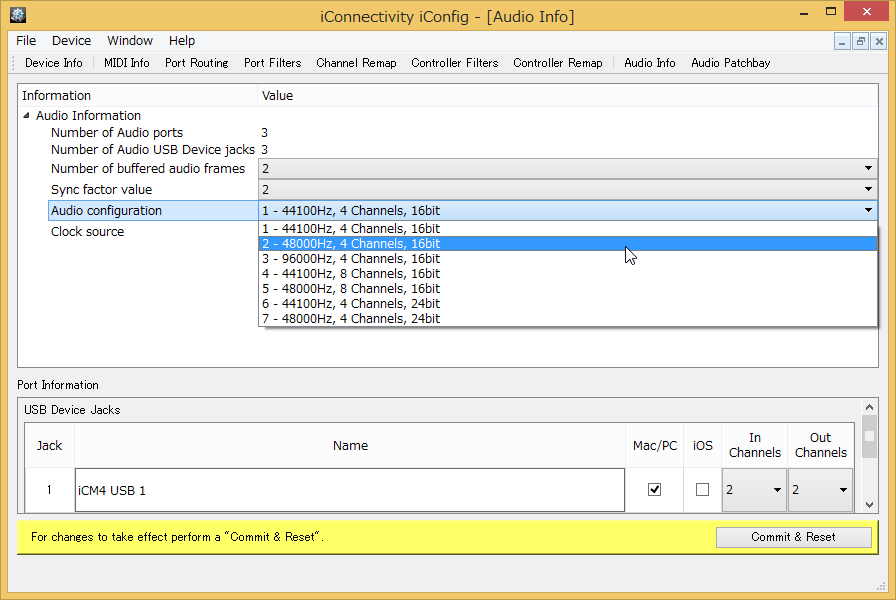
Task: Enable iOS checkbox for iCM4 USB 1
Action: coord(702,490)
